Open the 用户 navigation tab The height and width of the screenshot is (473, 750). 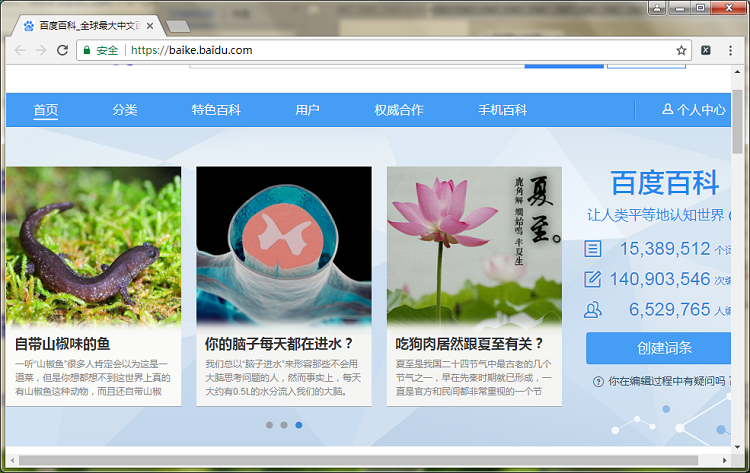[x=307, y=110]
